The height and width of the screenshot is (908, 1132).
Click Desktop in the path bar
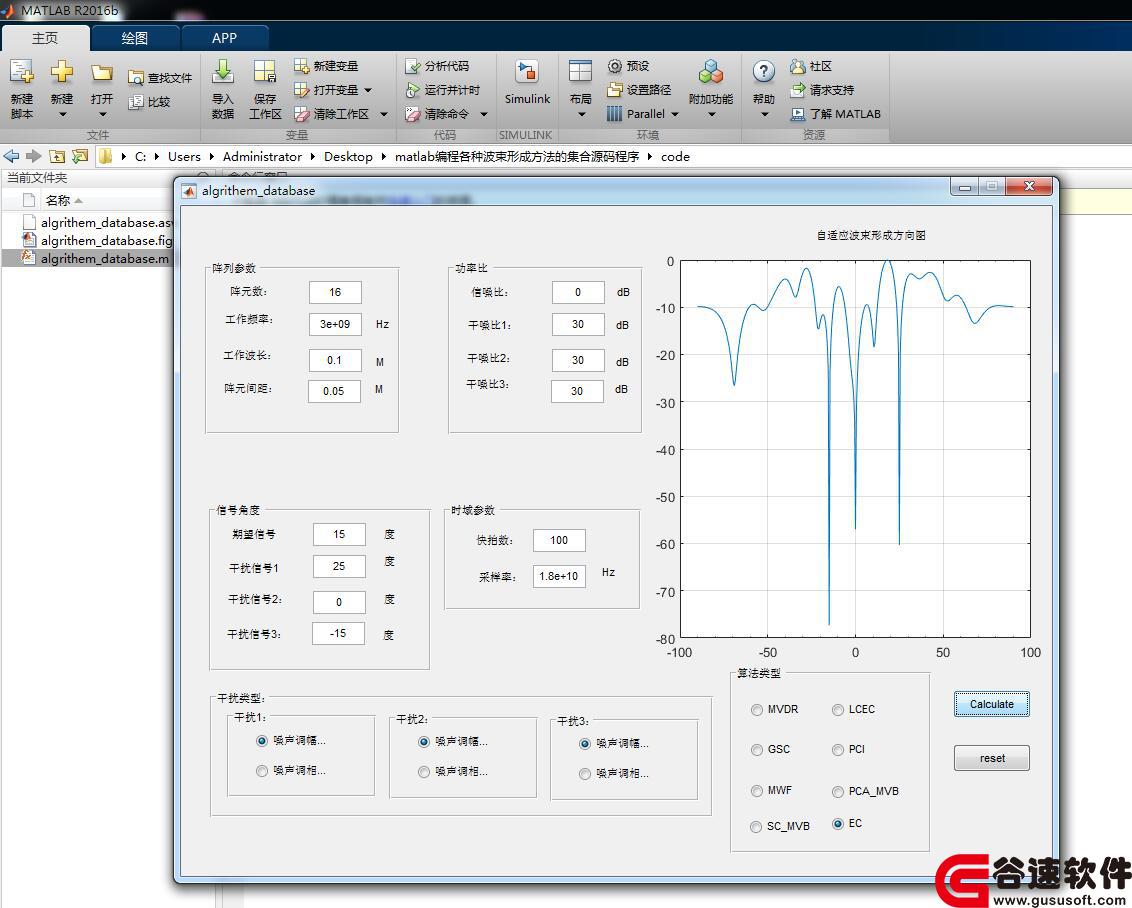[x=348, y=157]
